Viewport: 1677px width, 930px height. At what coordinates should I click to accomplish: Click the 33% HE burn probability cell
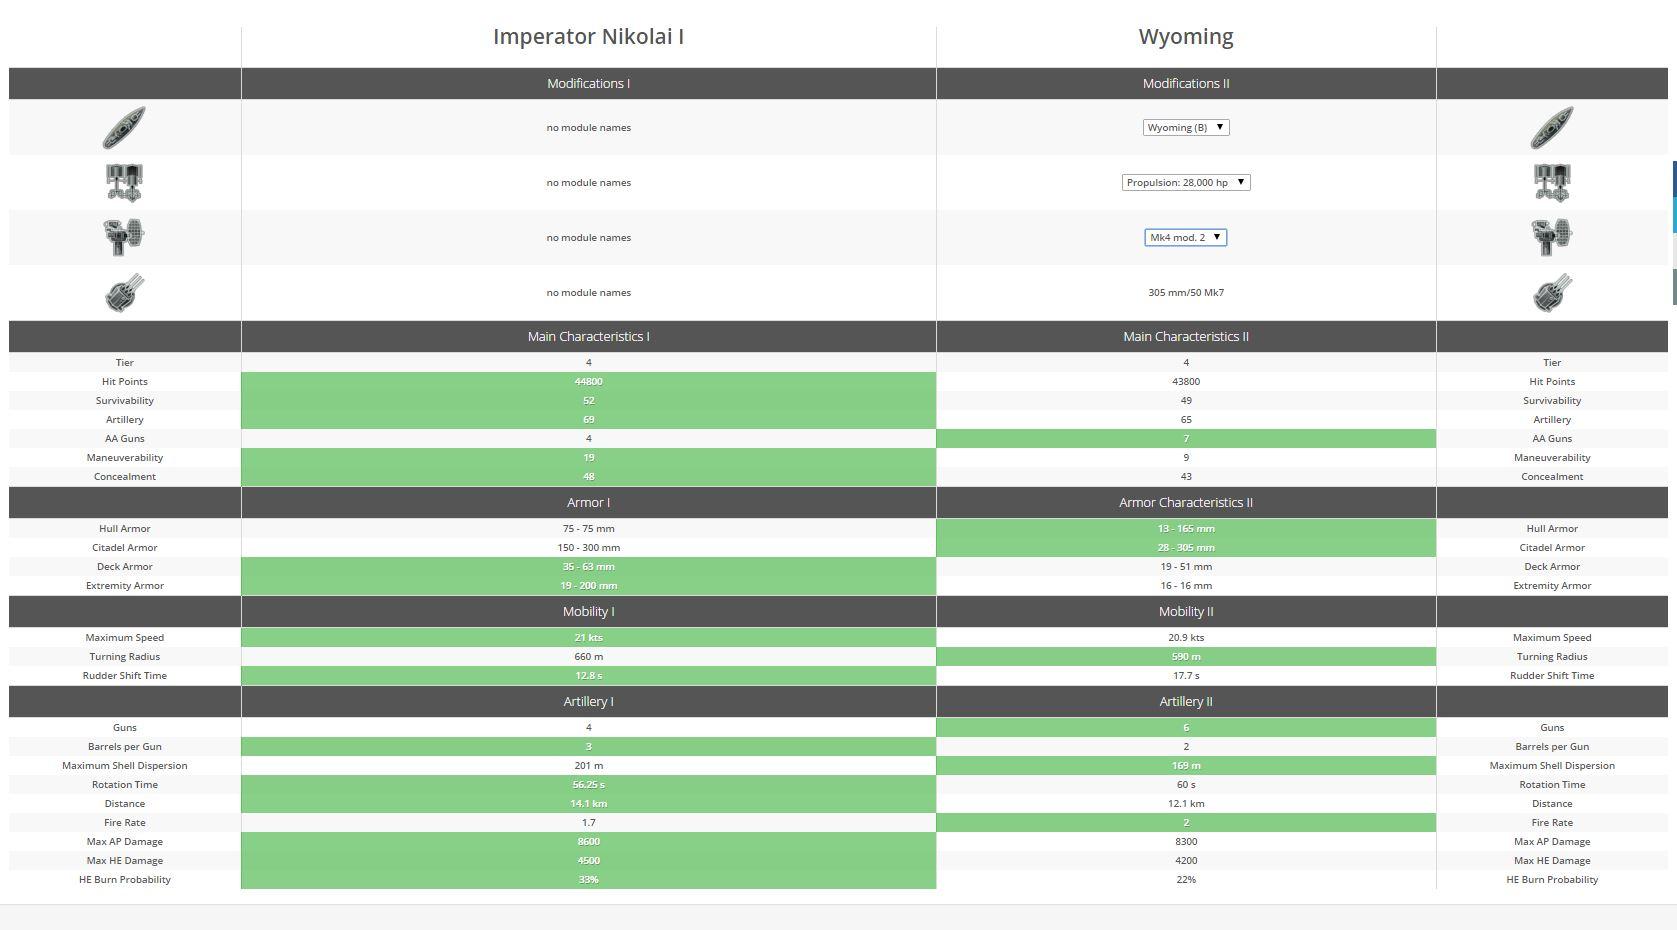(588, 879)
